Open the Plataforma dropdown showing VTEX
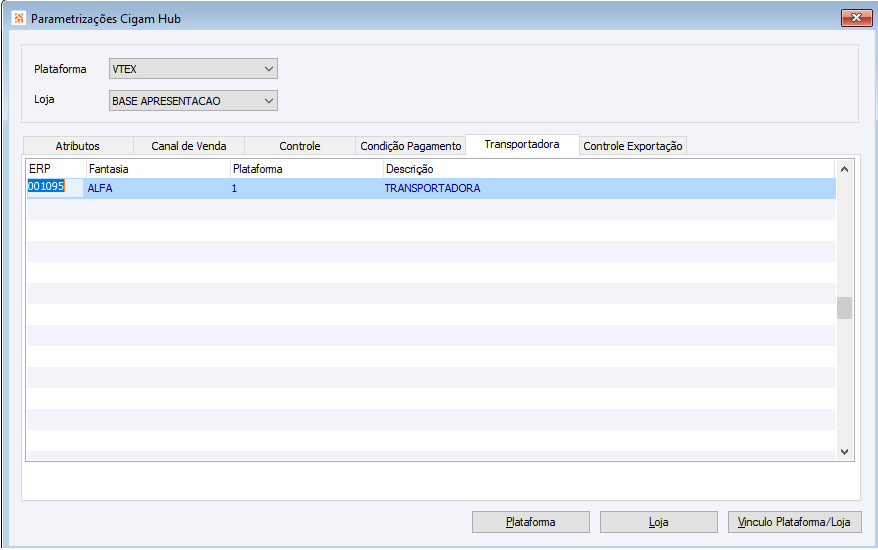878x550 pixels. pos(193,69)
